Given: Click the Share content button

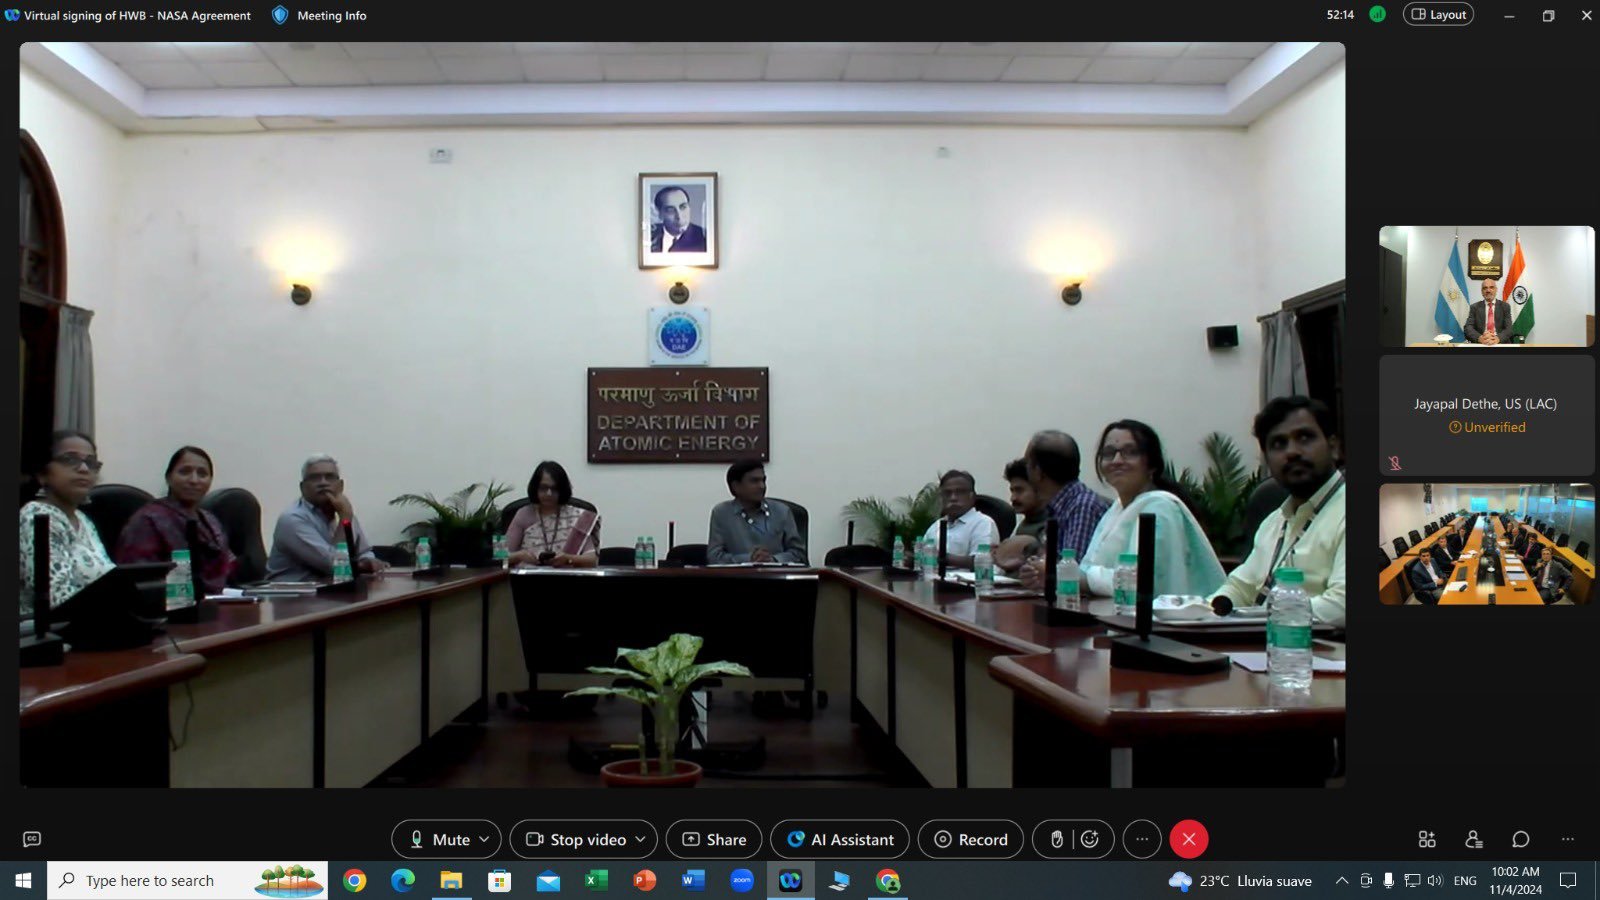Looking at the screenshot, I should (x=714, y=840).
